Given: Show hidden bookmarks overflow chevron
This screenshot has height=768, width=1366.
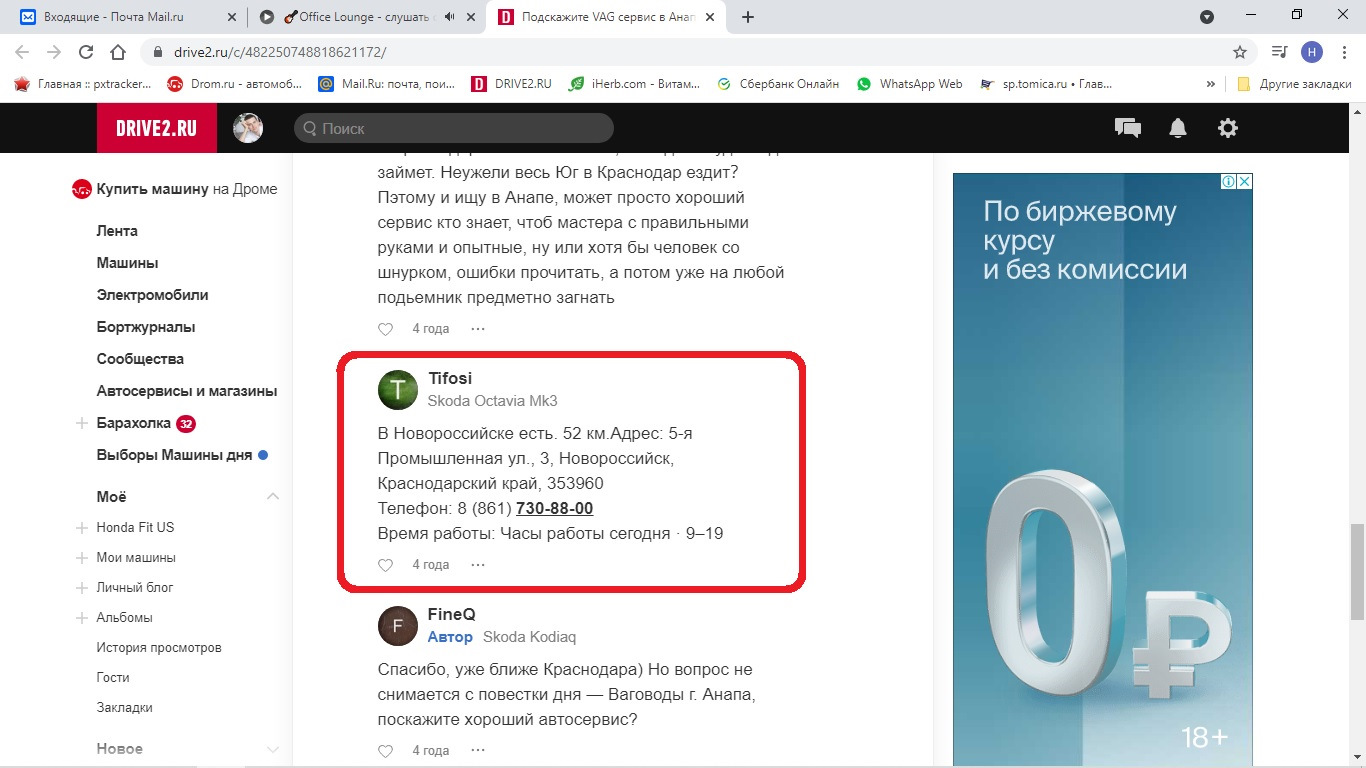Looking at the screenshot, I should [1211, 84].
